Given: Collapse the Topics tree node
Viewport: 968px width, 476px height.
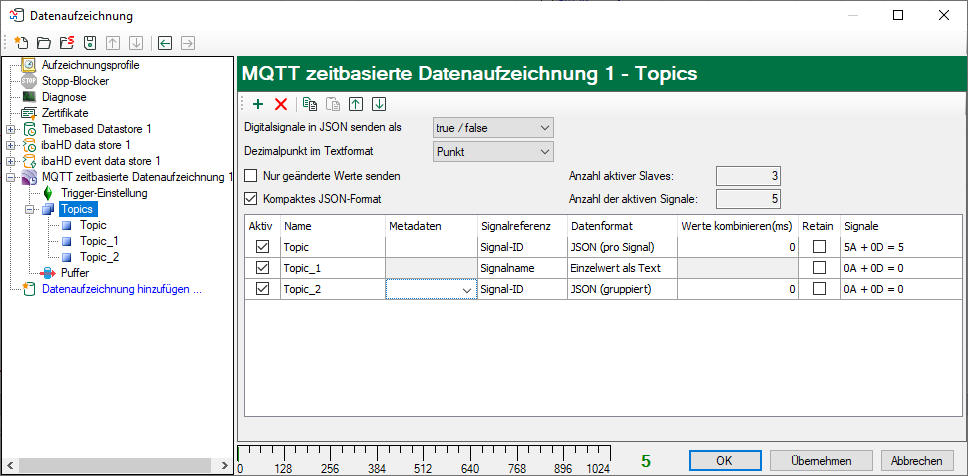Looking at the screenshot, I should (x=29, y=210).
